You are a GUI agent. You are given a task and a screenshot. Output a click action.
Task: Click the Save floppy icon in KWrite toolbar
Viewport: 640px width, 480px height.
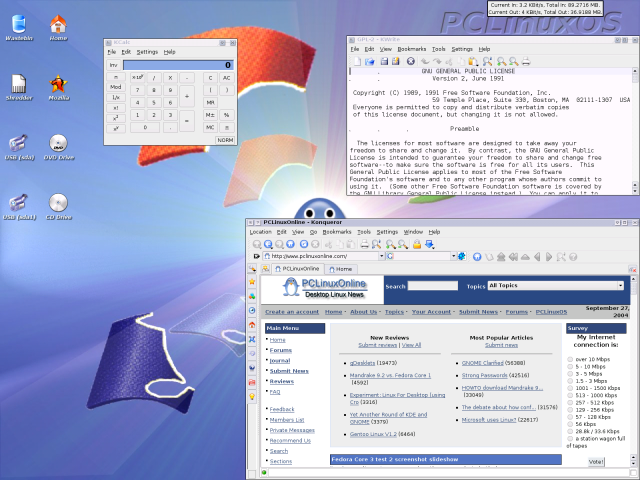[384, 61]
